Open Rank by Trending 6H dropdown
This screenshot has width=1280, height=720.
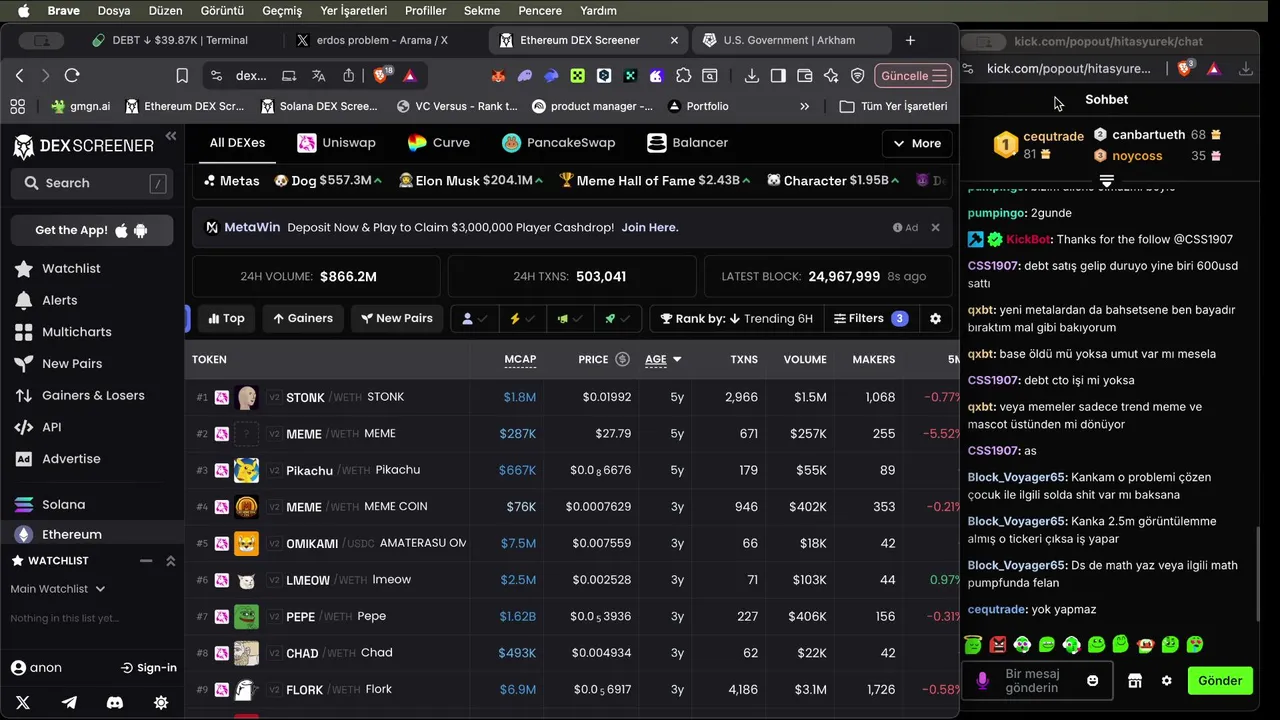point(736,319)
